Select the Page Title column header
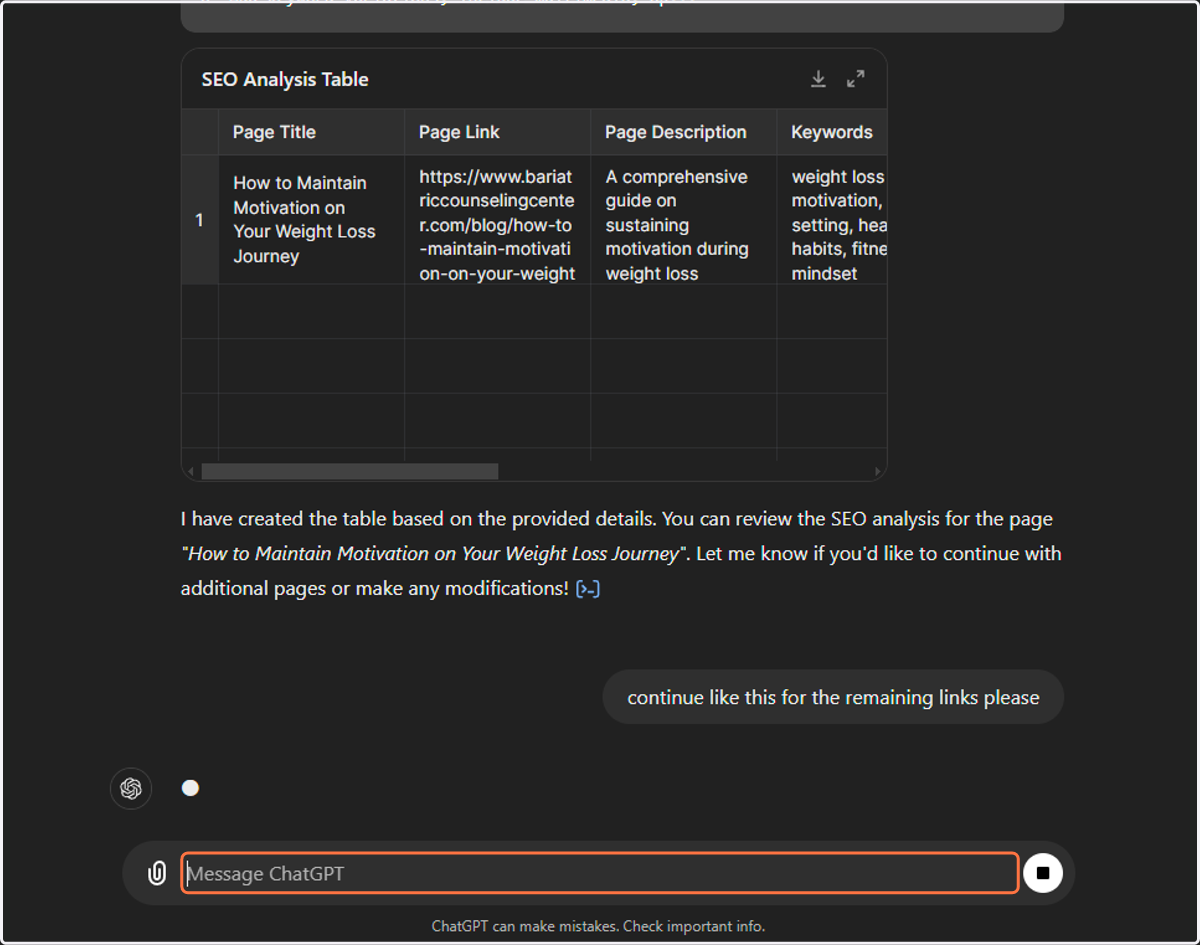 click(311, 132)
